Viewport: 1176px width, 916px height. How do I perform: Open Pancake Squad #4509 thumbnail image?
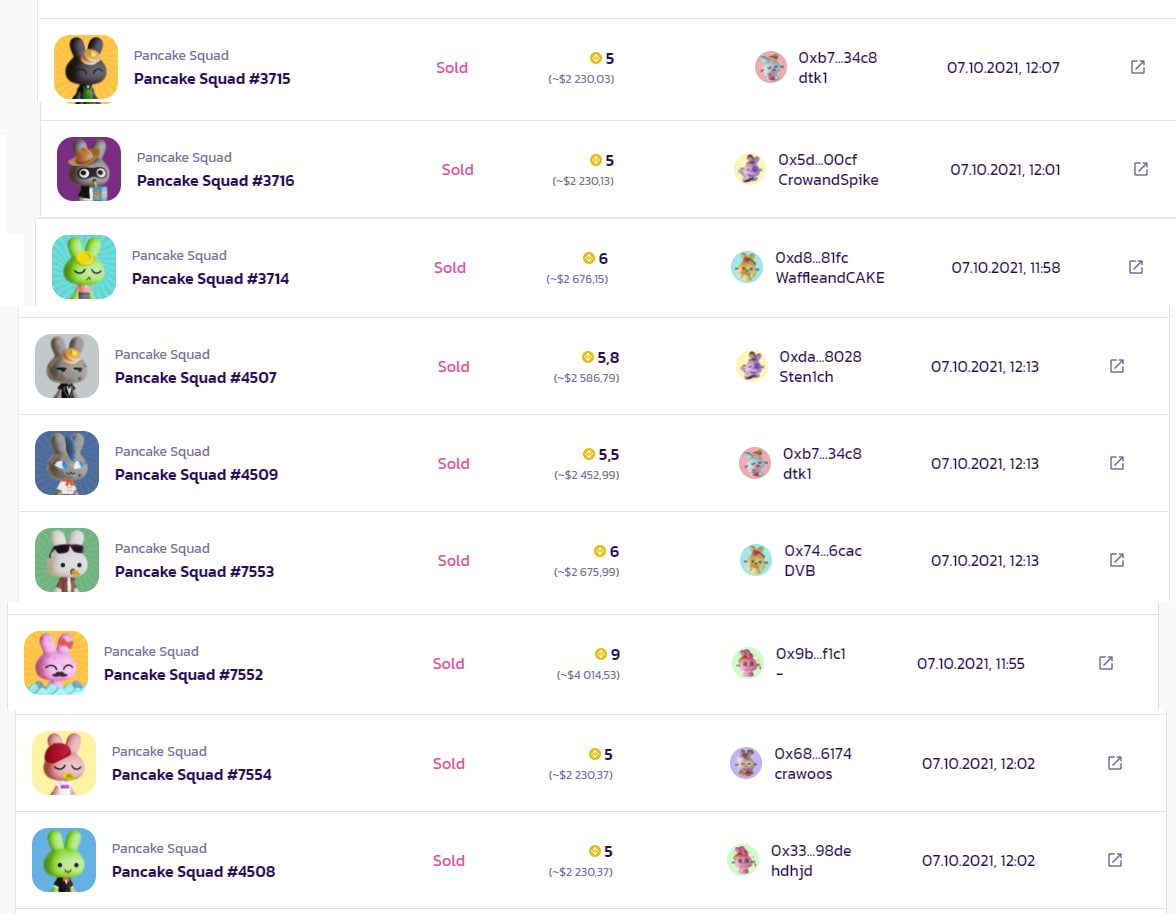67,464
